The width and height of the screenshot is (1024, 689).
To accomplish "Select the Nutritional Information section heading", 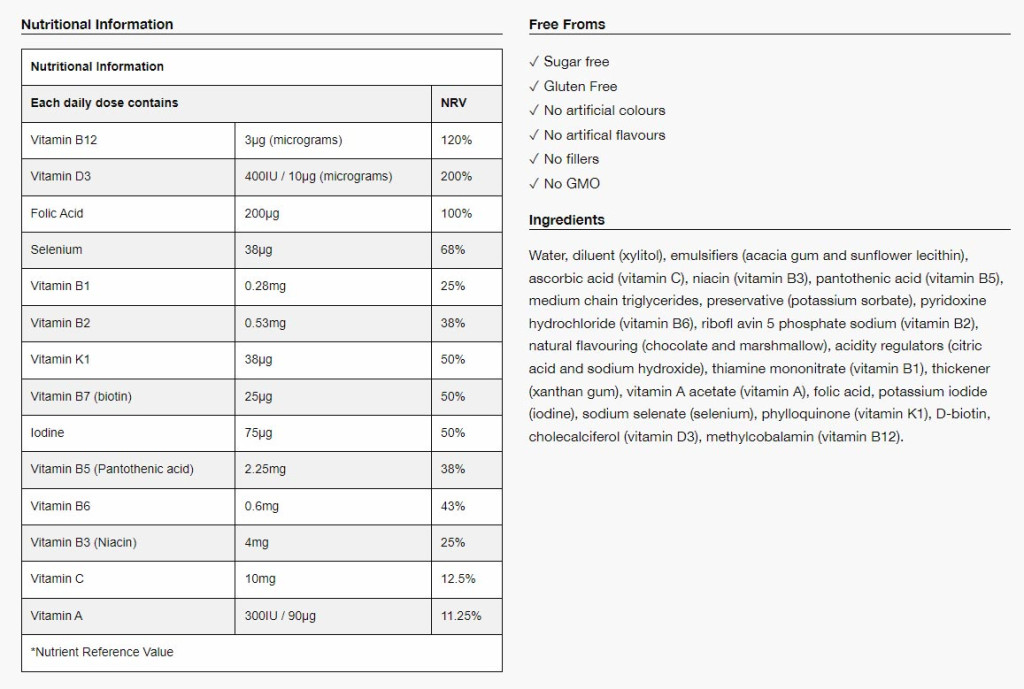I will point(97,24).
